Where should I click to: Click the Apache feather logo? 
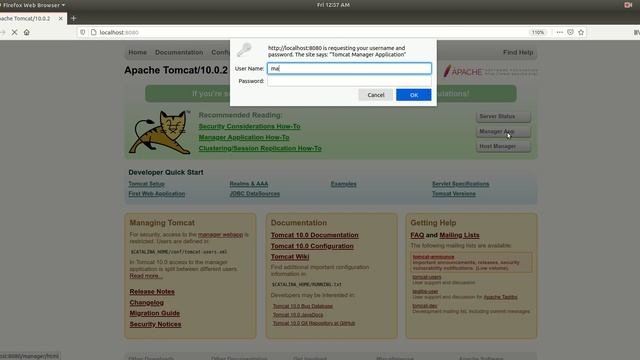[490, 71]
